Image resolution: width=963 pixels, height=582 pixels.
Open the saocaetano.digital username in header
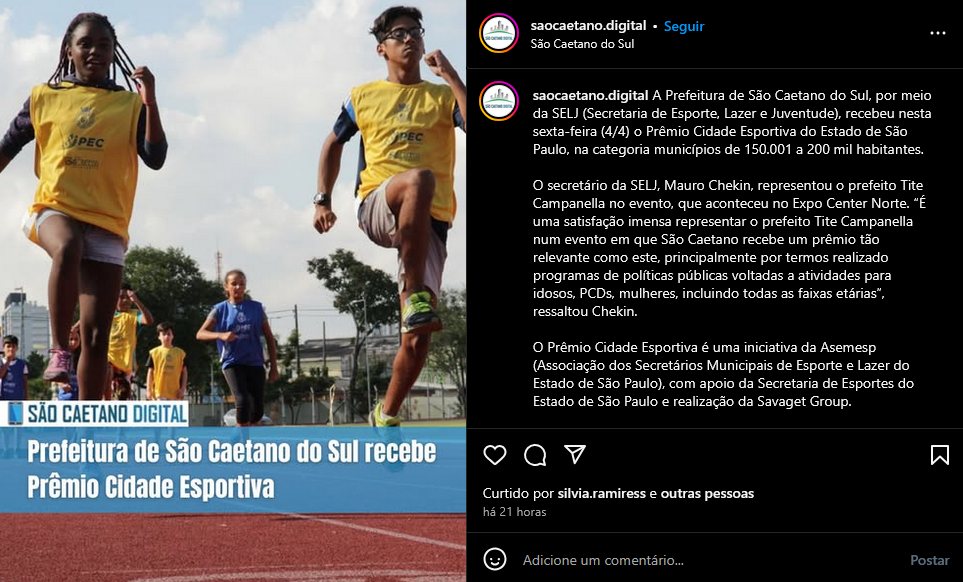(588, 26)
